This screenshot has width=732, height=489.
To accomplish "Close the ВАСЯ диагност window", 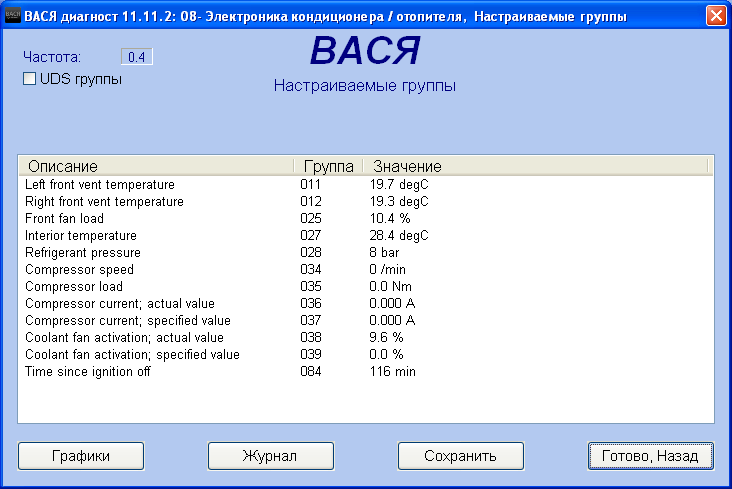I will coord(715,16).
